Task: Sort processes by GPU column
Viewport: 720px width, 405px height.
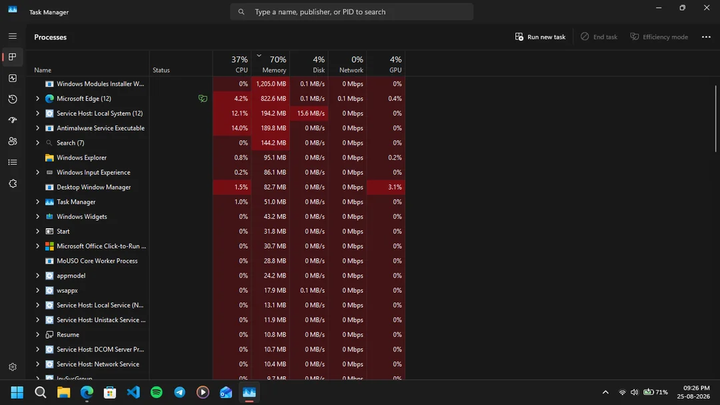Action: click(x=386, y=64)
